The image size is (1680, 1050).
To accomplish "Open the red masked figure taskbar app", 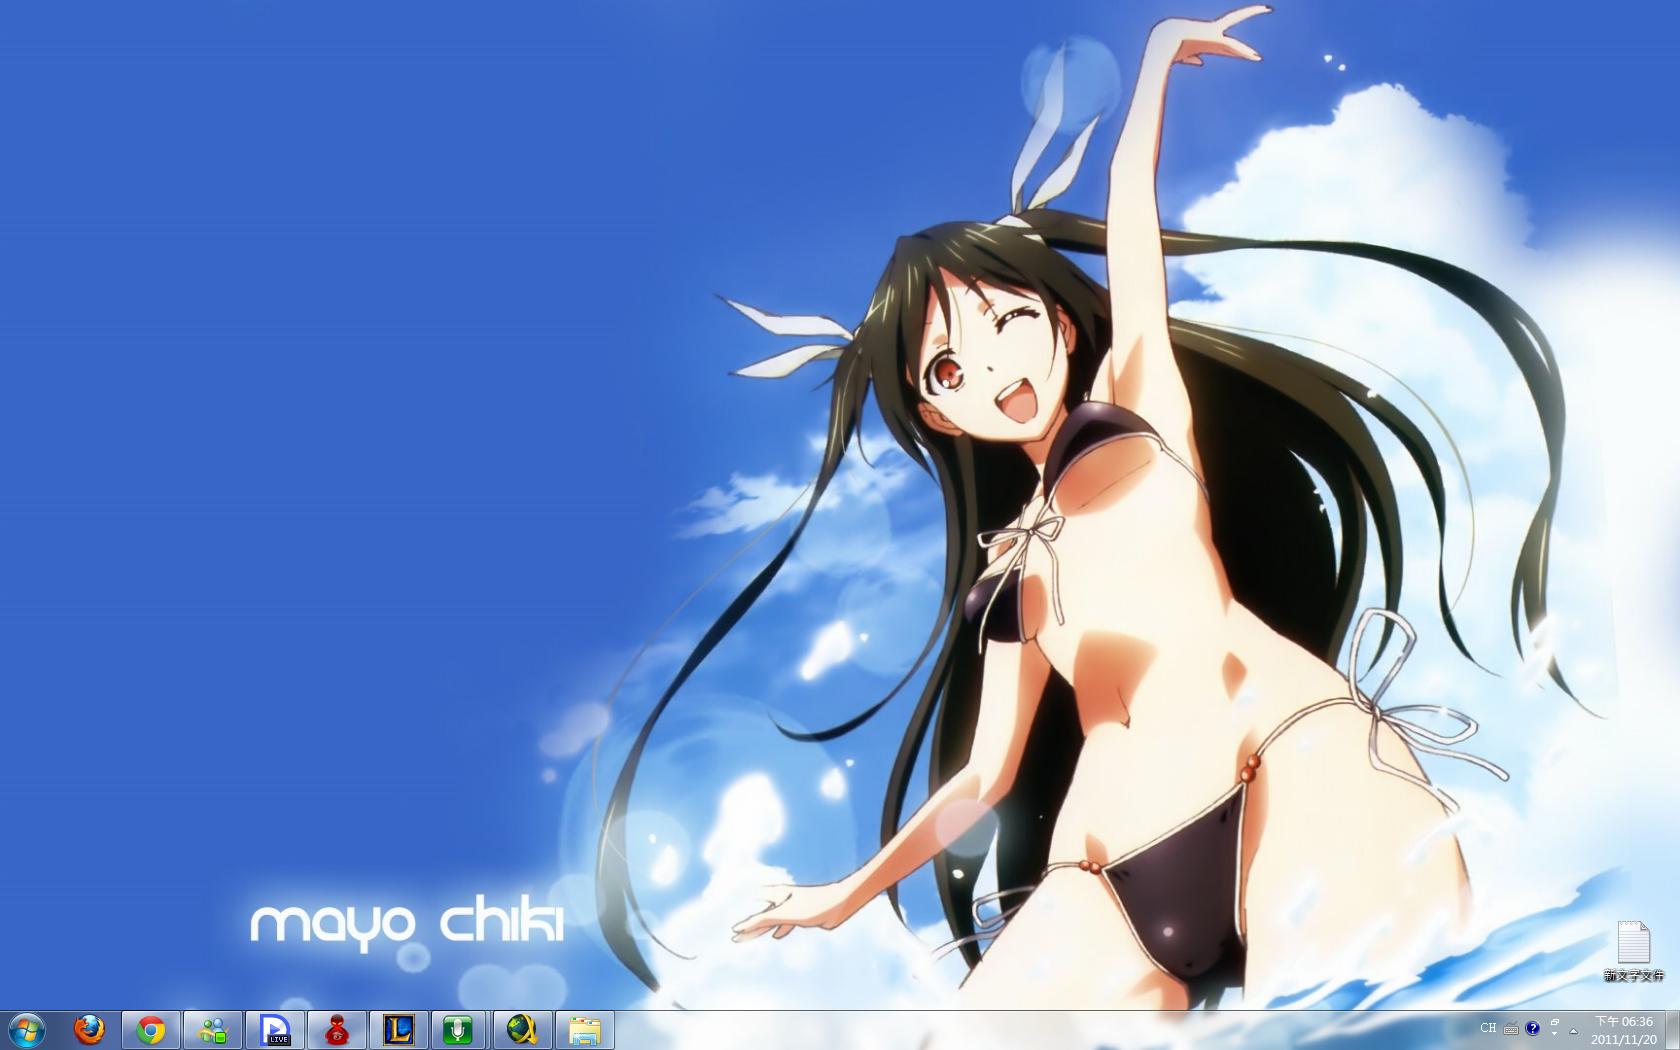I will 337,1029.
